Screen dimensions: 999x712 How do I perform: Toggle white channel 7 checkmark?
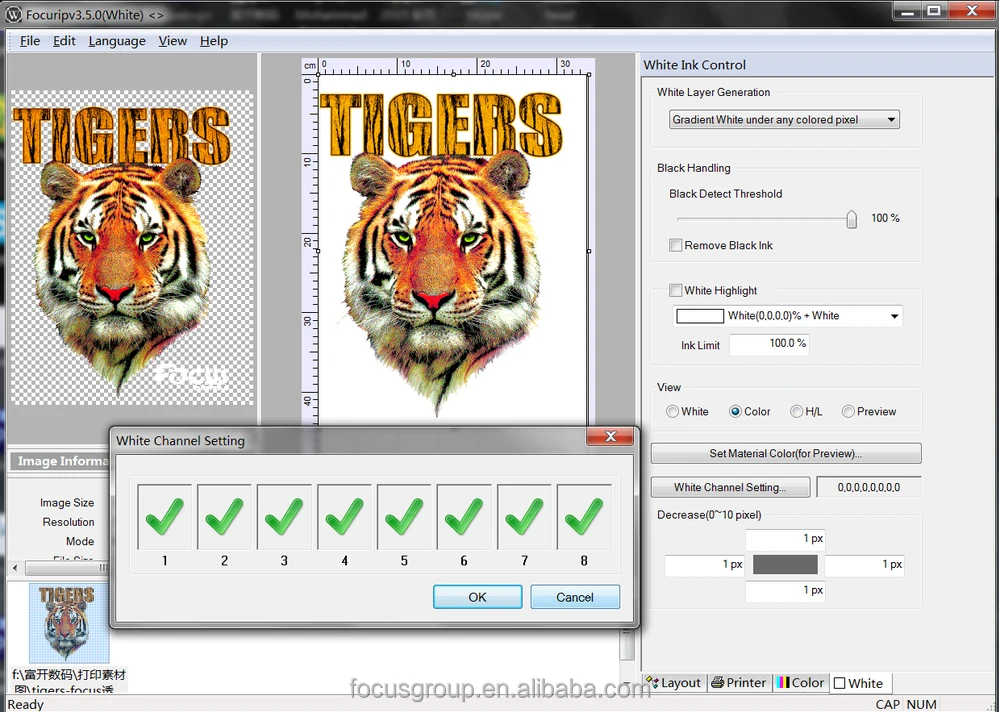pyautogui.click(x=524, y=517)
